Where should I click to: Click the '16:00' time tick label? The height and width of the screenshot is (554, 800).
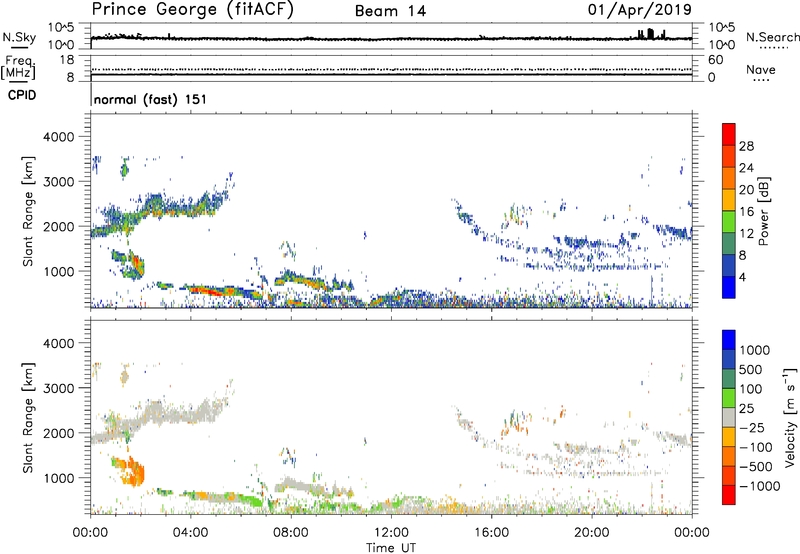[491, 533]
